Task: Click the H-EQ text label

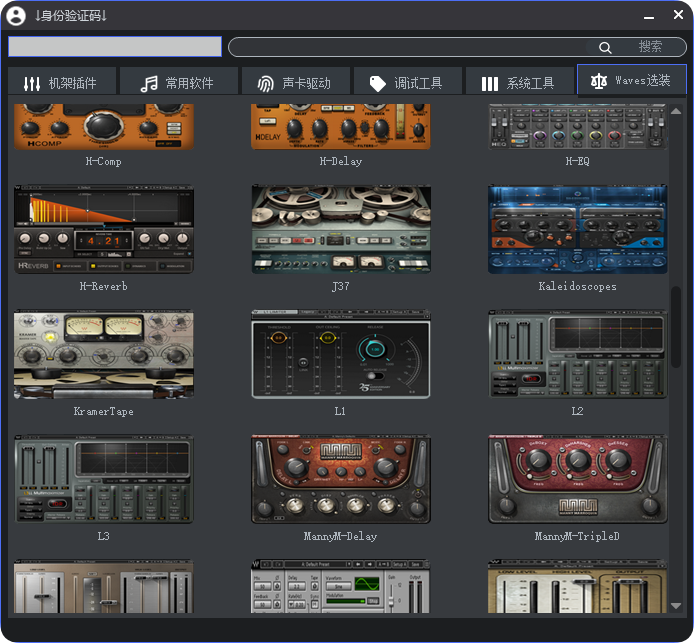Action: pyautogui.click(x=578, y=162)
